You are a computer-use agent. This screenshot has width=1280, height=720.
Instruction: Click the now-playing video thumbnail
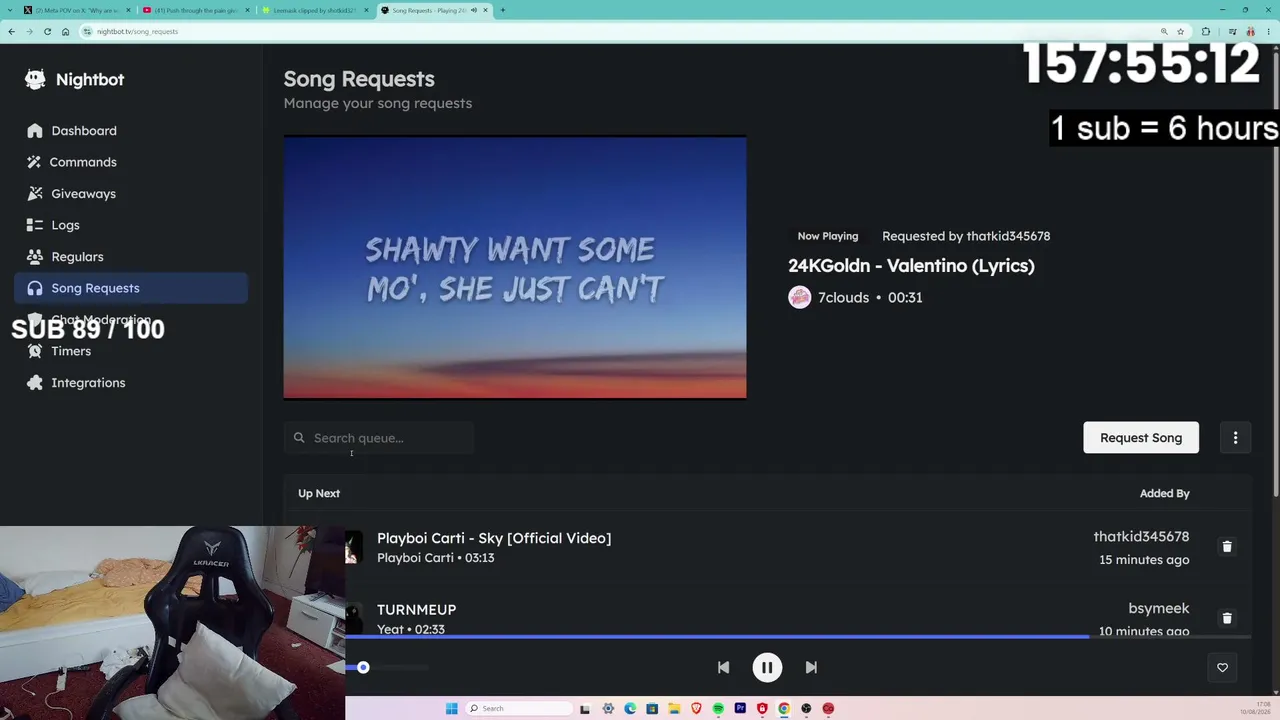[x=515, y=268]
